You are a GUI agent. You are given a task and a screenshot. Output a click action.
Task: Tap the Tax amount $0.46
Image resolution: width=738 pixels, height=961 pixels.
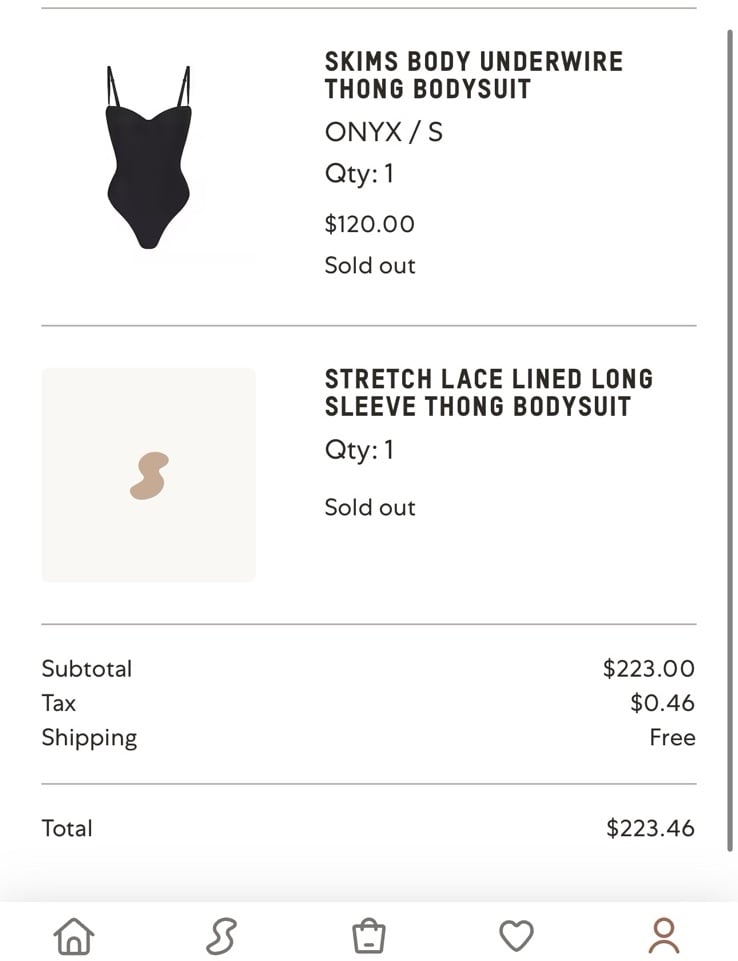[x=662, y=702]
